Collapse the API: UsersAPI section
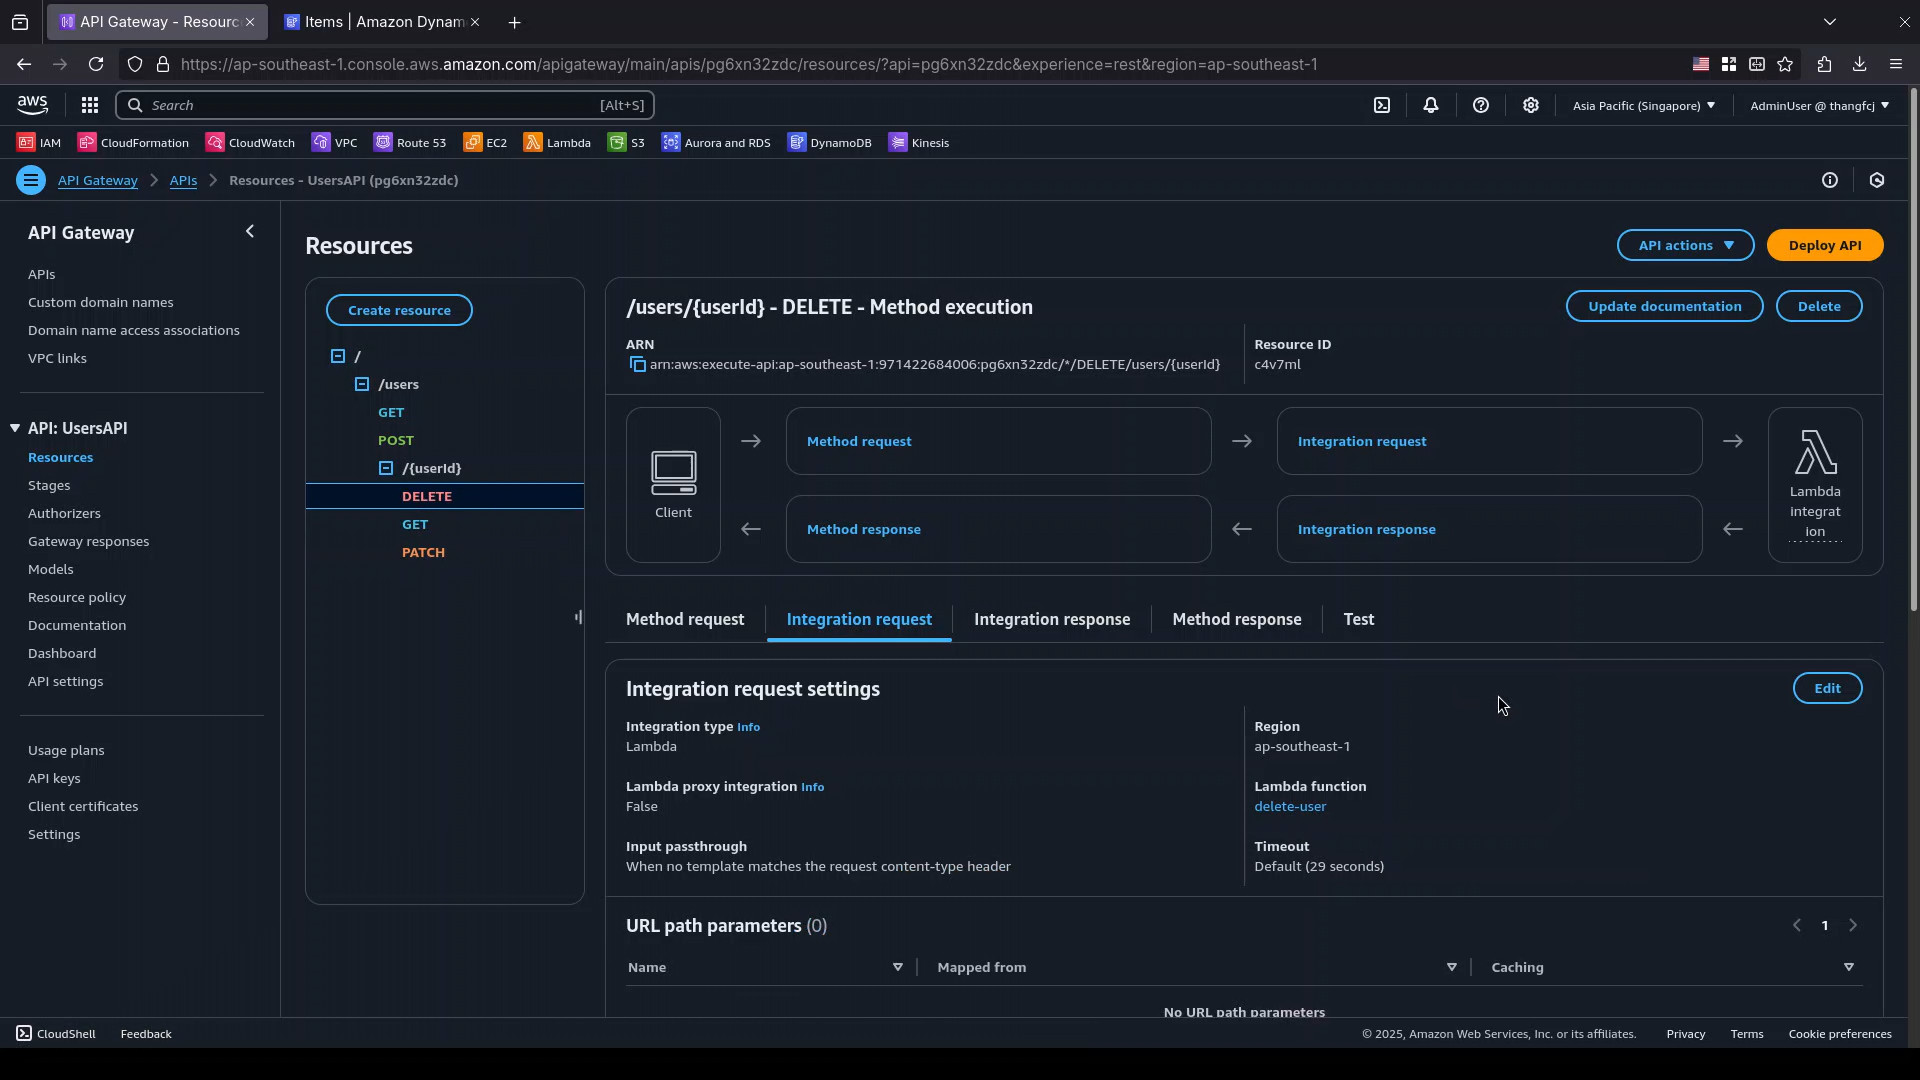 point(15,428)
